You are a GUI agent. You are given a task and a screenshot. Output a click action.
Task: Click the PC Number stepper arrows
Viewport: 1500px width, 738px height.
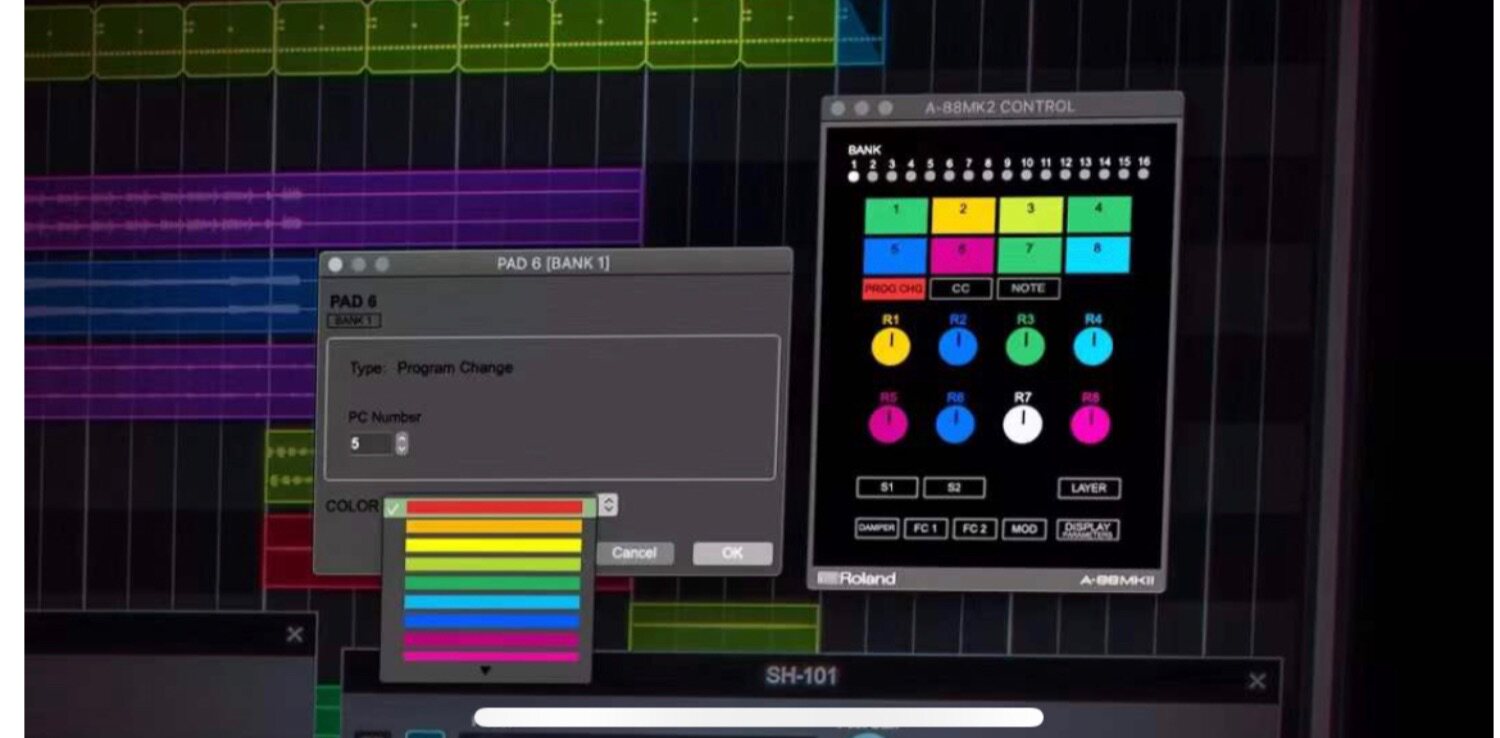click(x=402, y=444)
